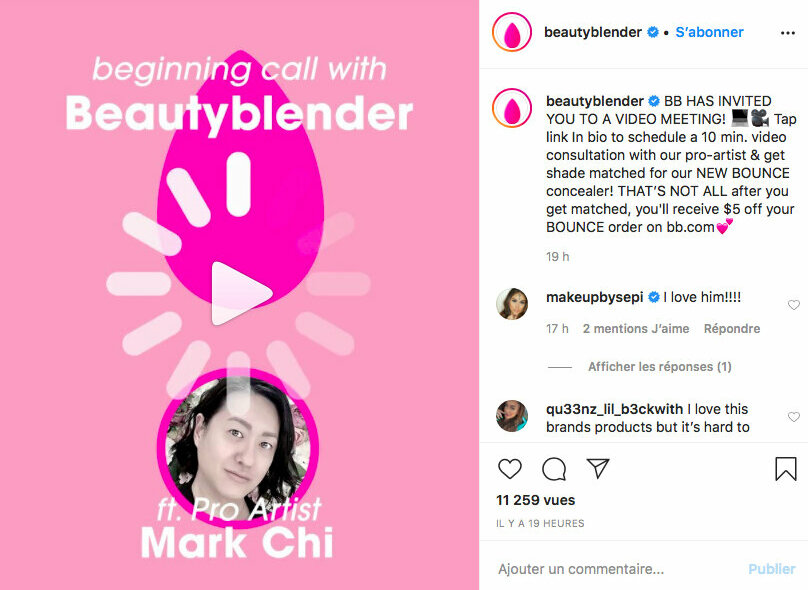Open the comment bubble icon
Viewport: 808px width, 590px height.
(x=554, y=469)
